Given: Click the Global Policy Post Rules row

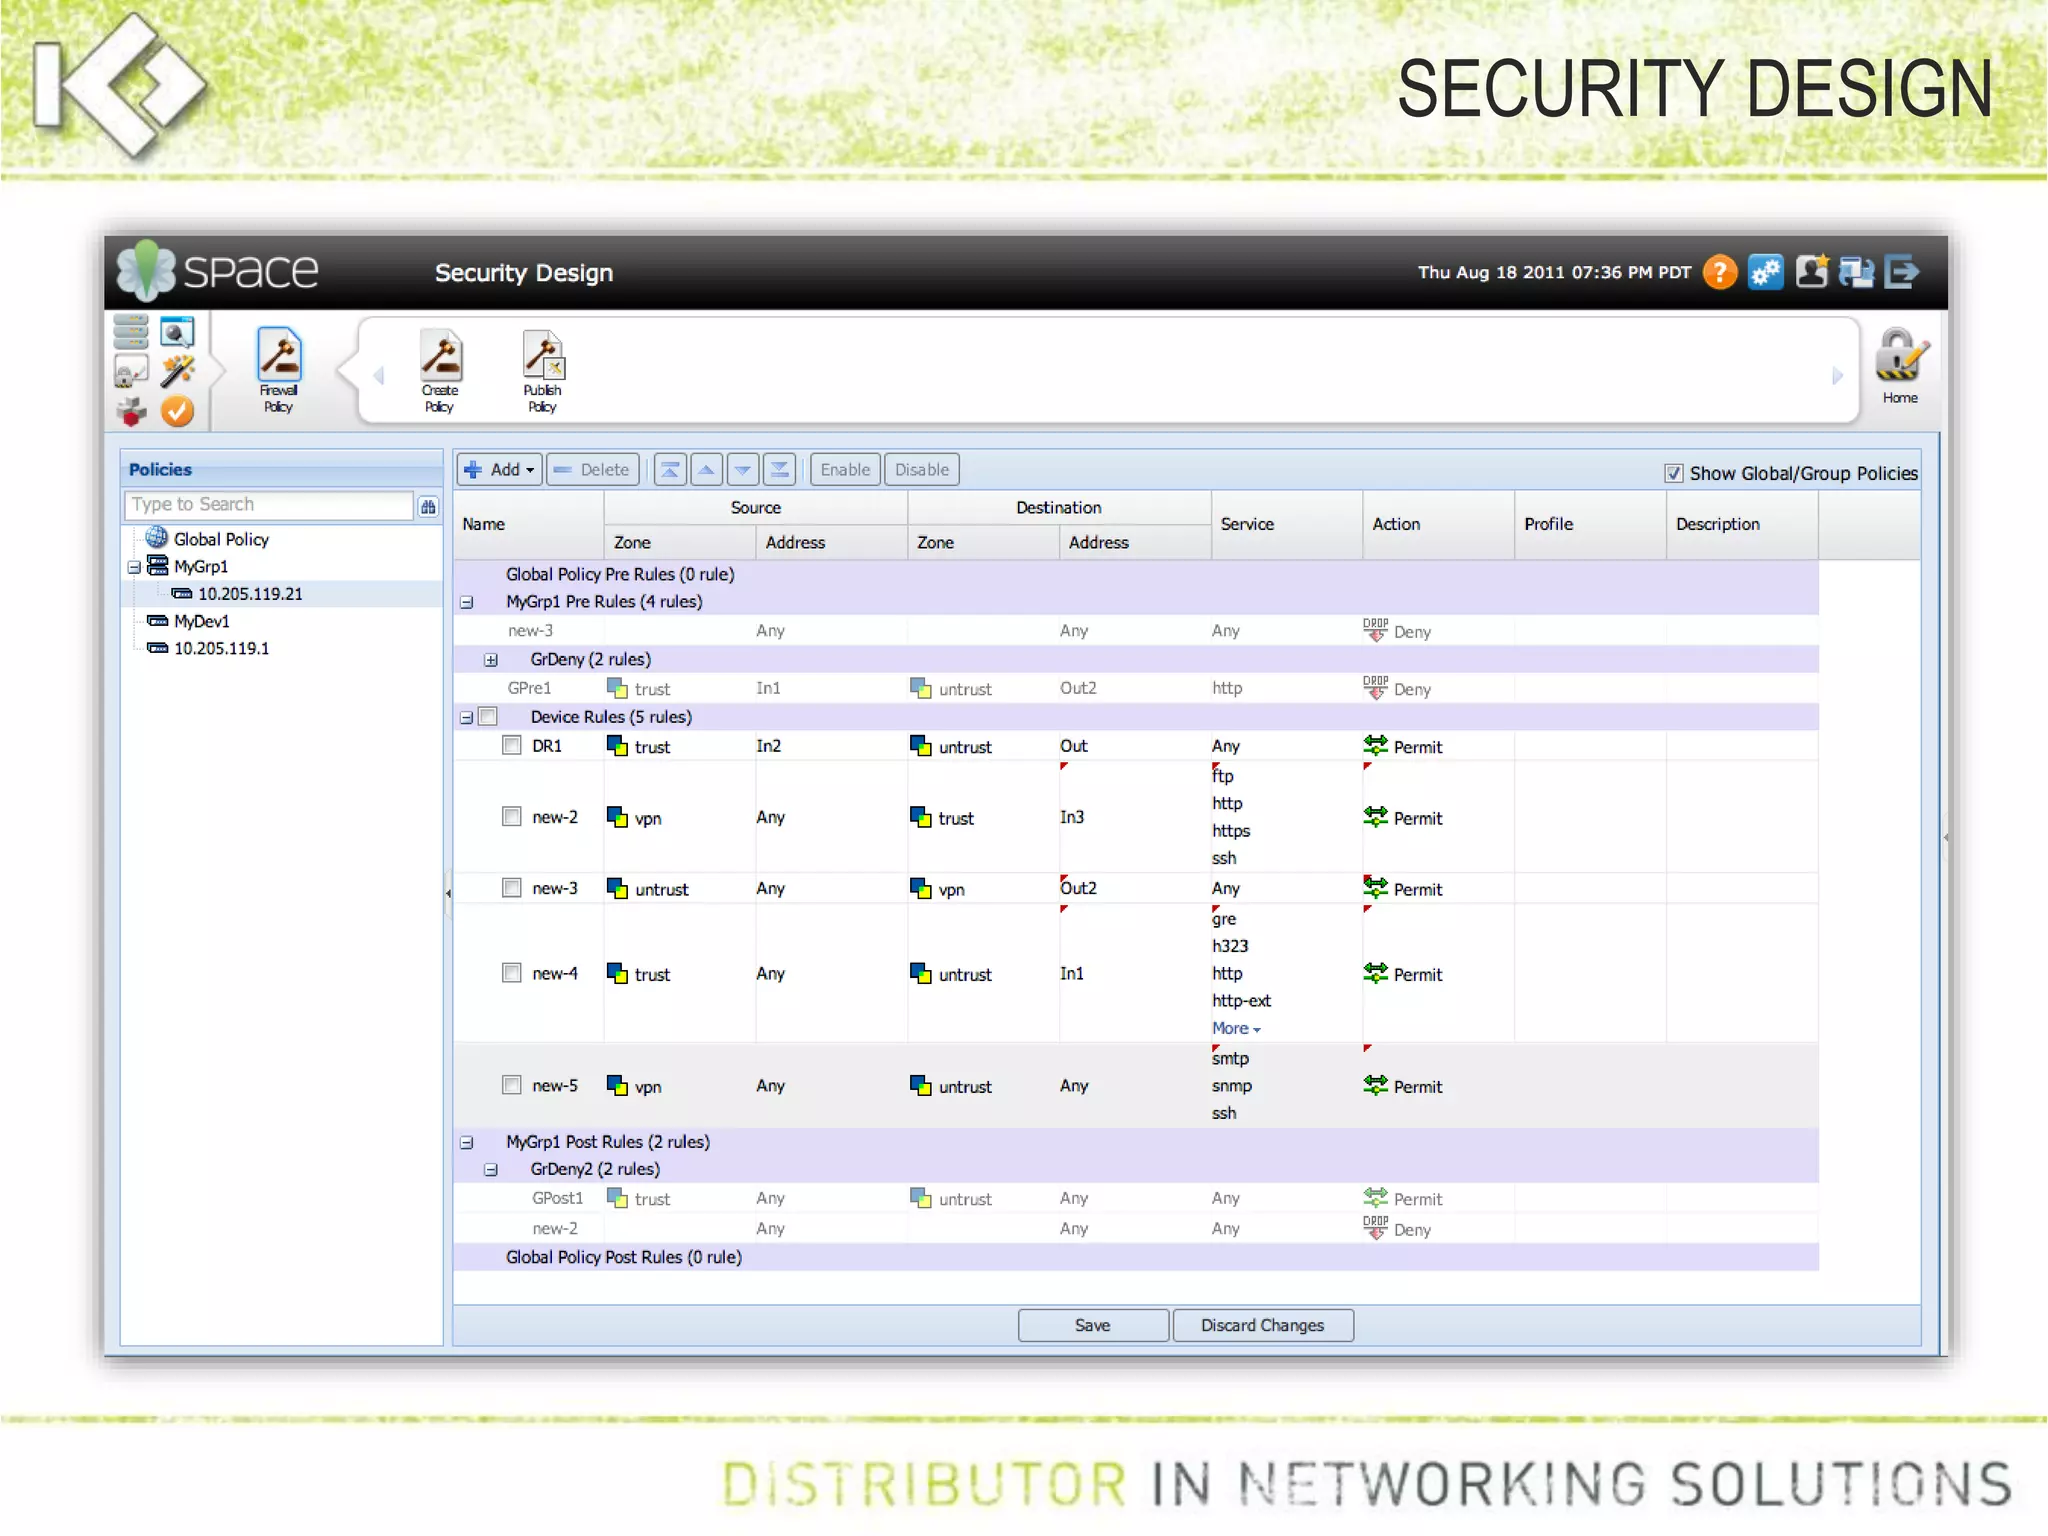Looking at the screenshot, I should click(x=1136, y=1257).
